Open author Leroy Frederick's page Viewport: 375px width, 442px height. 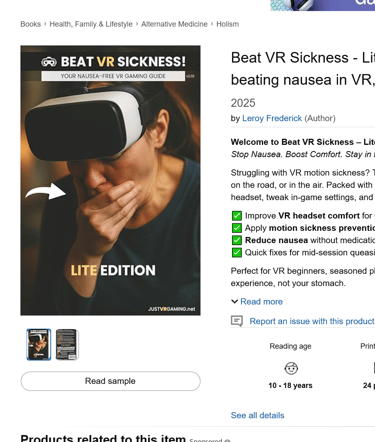(272, 118)
